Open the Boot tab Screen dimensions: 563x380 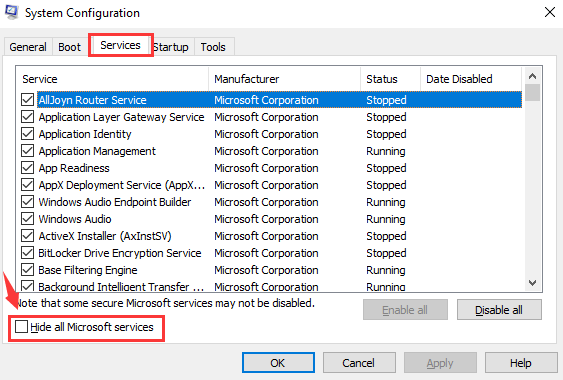(x=70, y=47)
